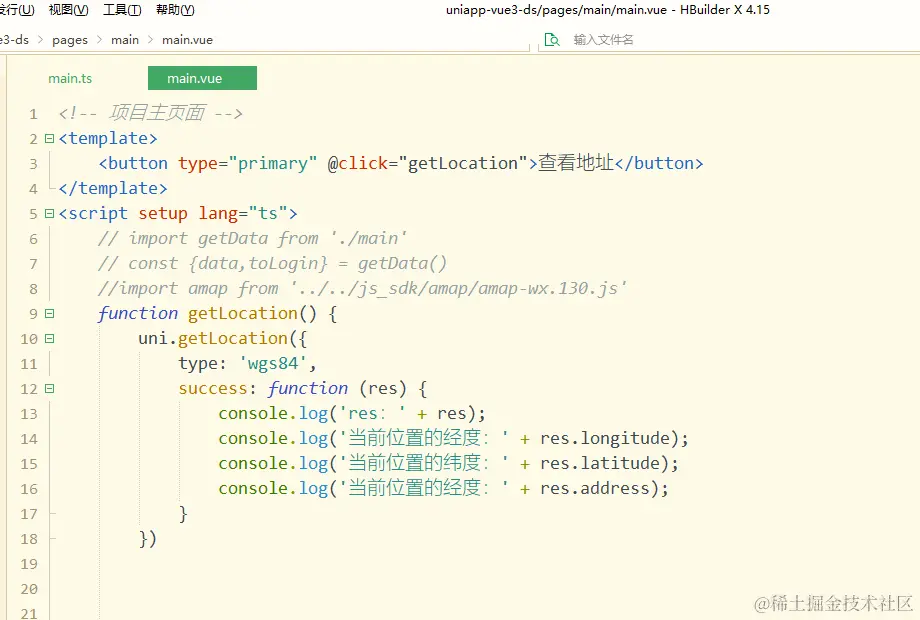Click the 当前位置的纬度 string on line 15
Viewport: 920px width, 620px height.
(424, 463)
